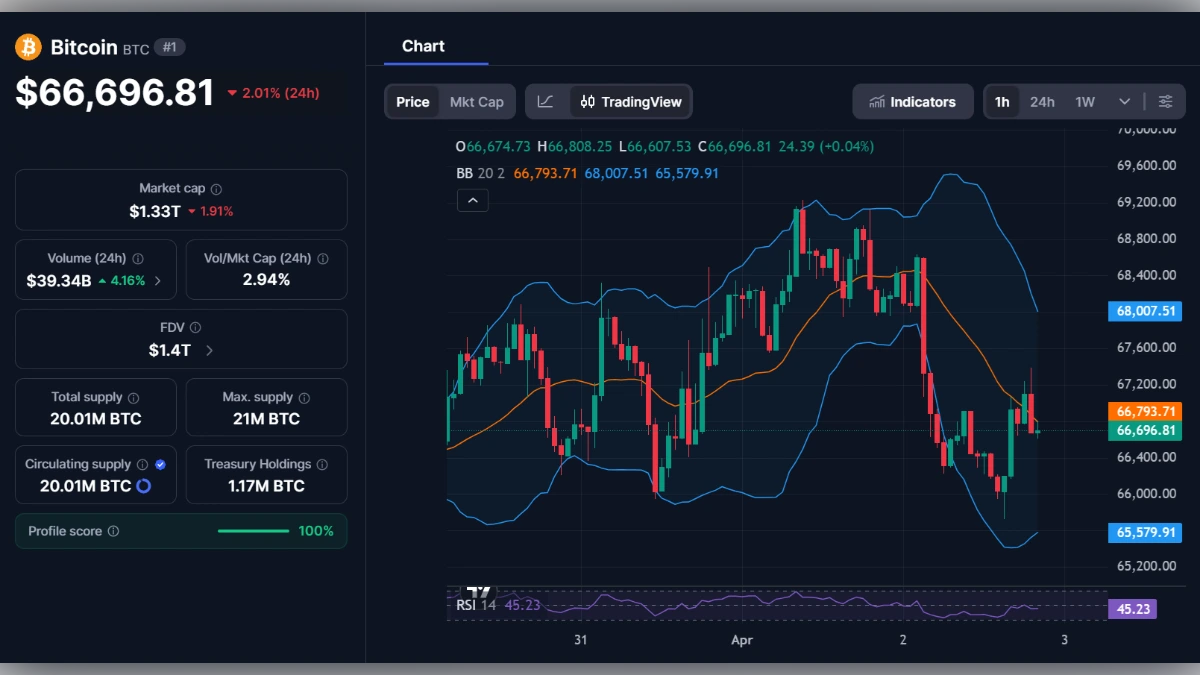Image resolution: width=1200 pixels, height=675 pixels.
Task: Open the timeframe dropdown chevron
Action: [1122, 101]
